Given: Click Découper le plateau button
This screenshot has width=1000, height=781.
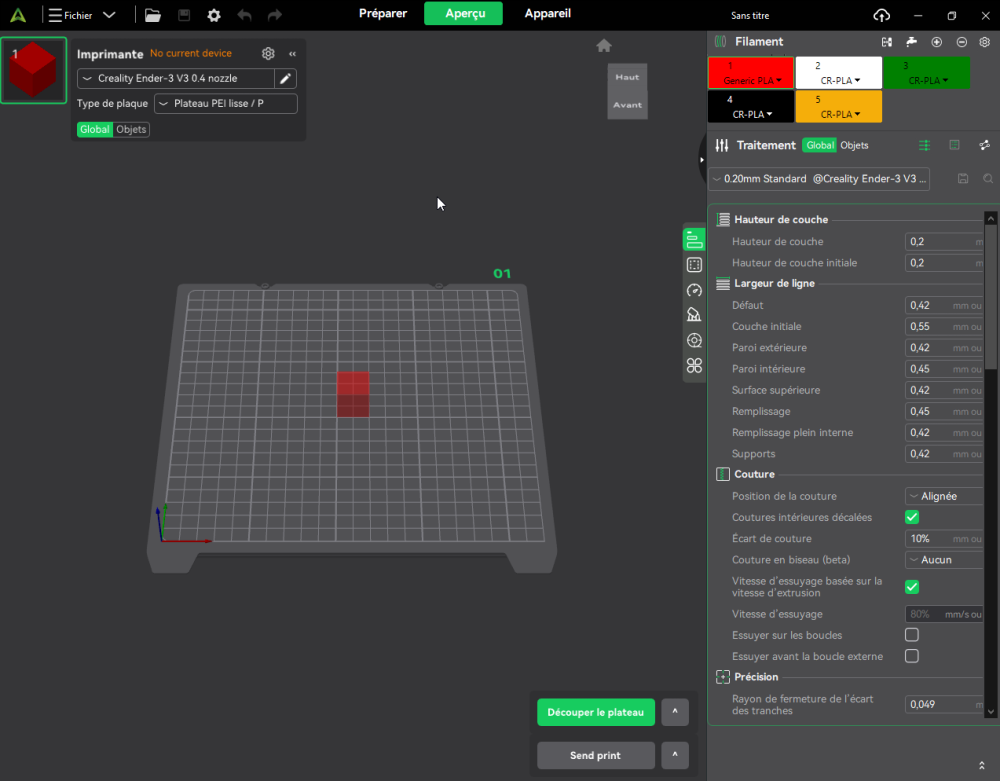Looking at the screenshot, I should [596, 713].
